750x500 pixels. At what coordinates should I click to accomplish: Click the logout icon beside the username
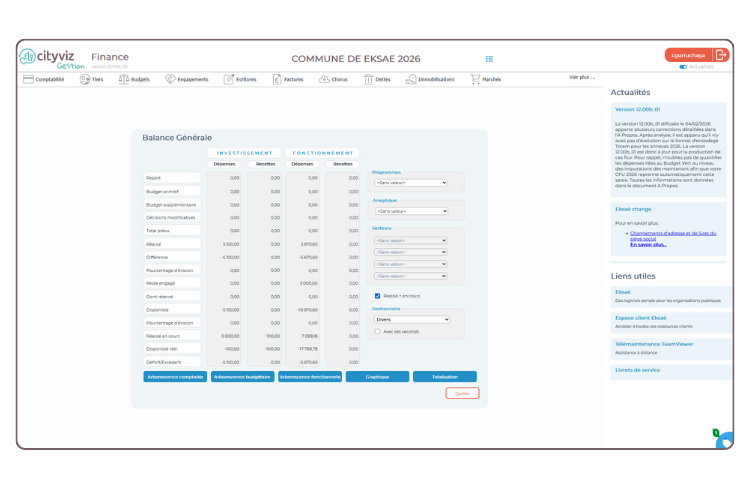coord(720,55)
